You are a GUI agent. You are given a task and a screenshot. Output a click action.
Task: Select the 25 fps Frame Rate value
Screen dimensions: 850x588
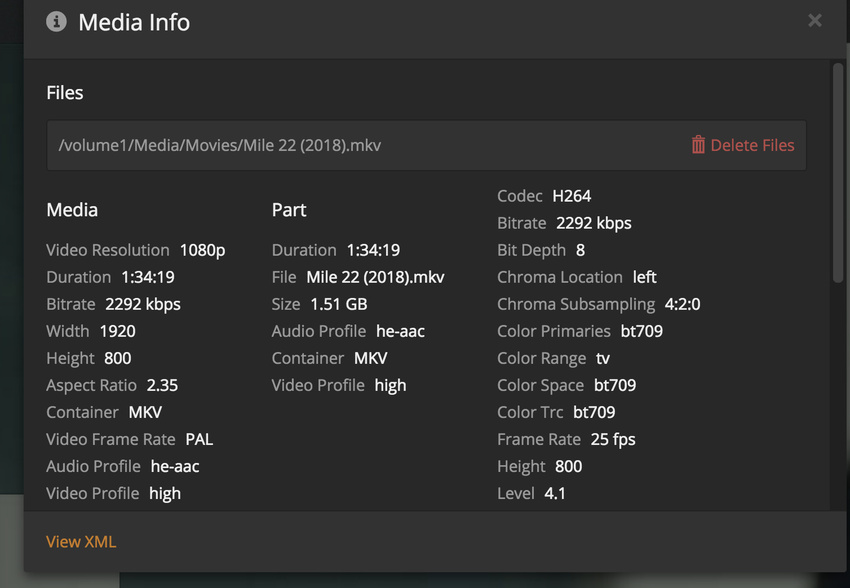pyautogui.click(x=612, y=439)
